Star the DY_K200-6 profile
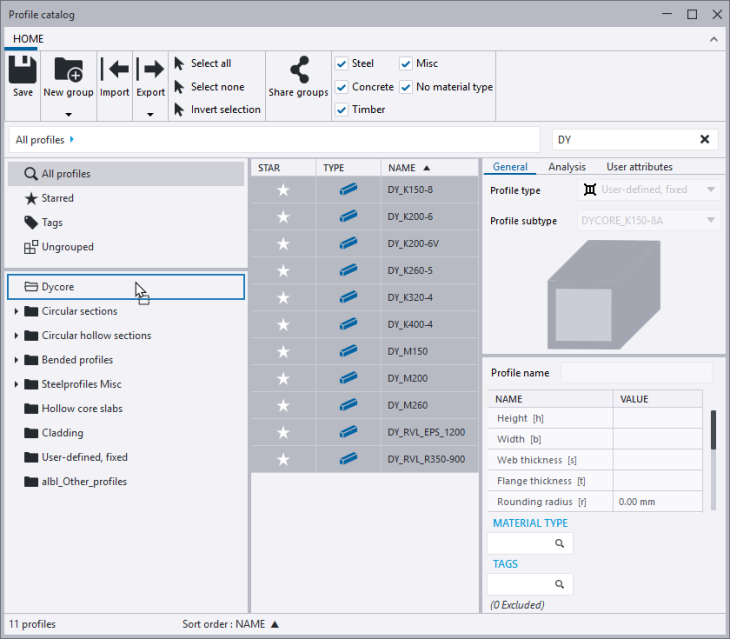This screenshot has height=639, width=730. pyautogui.click(x=283, y=217)
